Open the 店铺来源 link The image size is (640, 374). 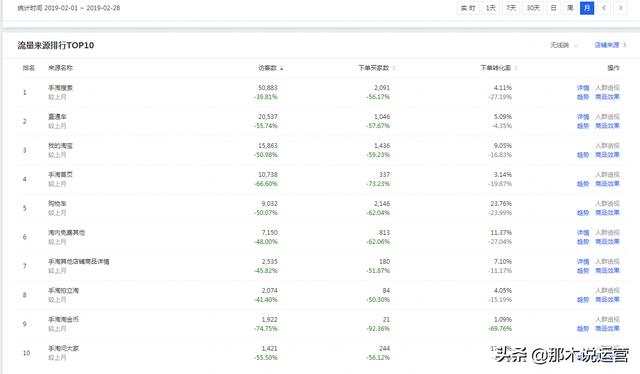610,45
